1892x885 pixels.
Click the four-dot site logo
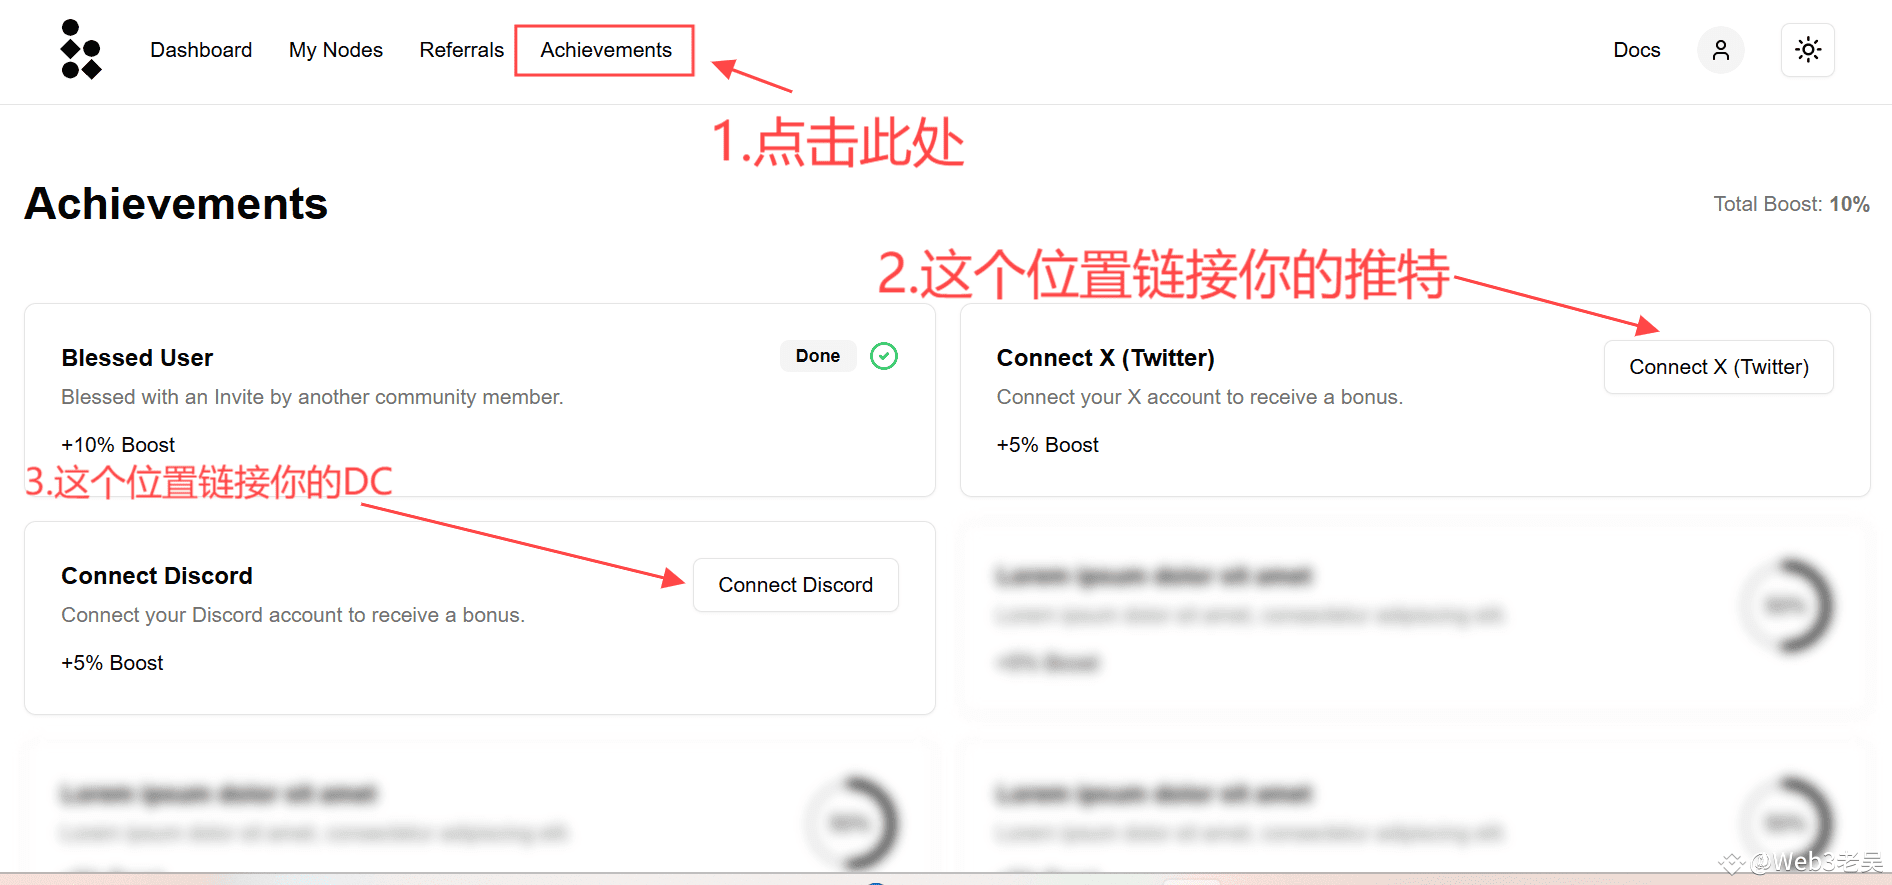(x=81, y=49)
